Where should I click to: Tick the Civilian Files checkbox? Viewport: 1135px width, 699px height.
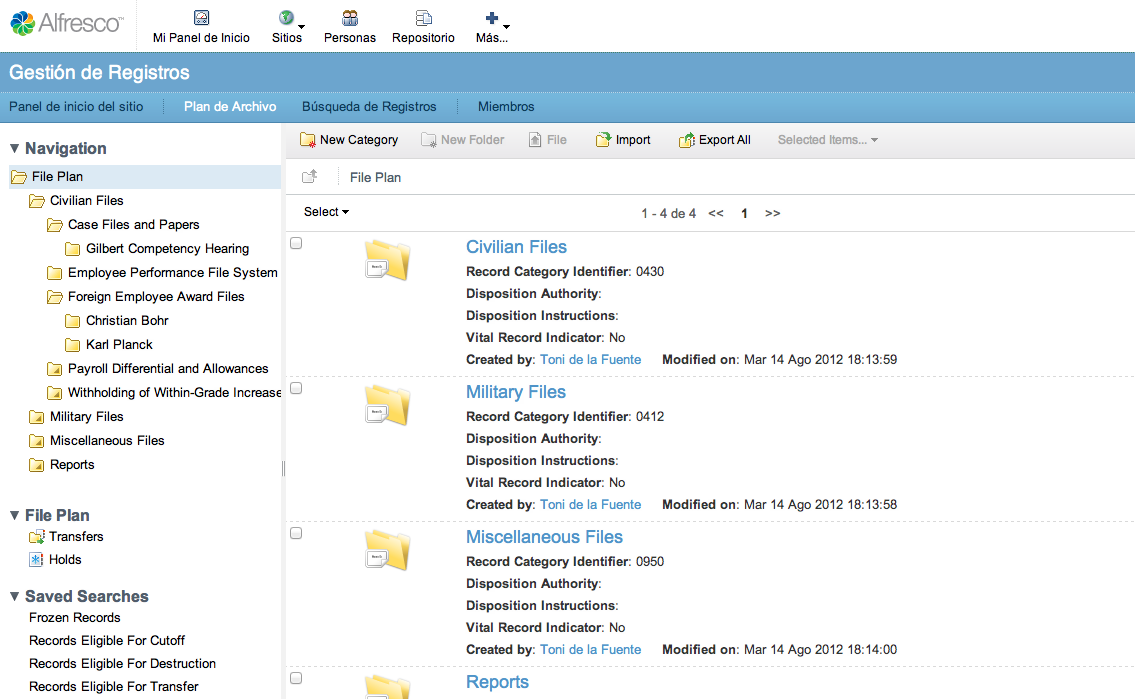[x=296, y=243]
